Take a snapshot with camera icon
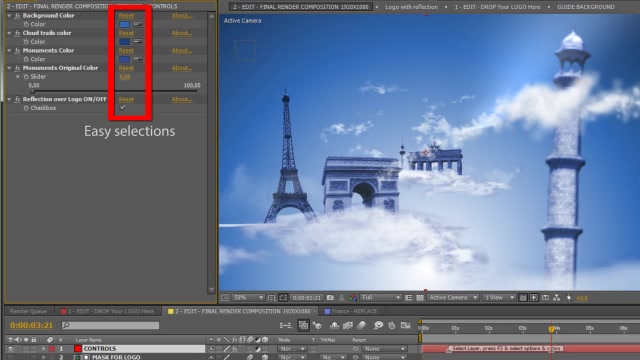This screenshot has height=360, width=640. 330,298
